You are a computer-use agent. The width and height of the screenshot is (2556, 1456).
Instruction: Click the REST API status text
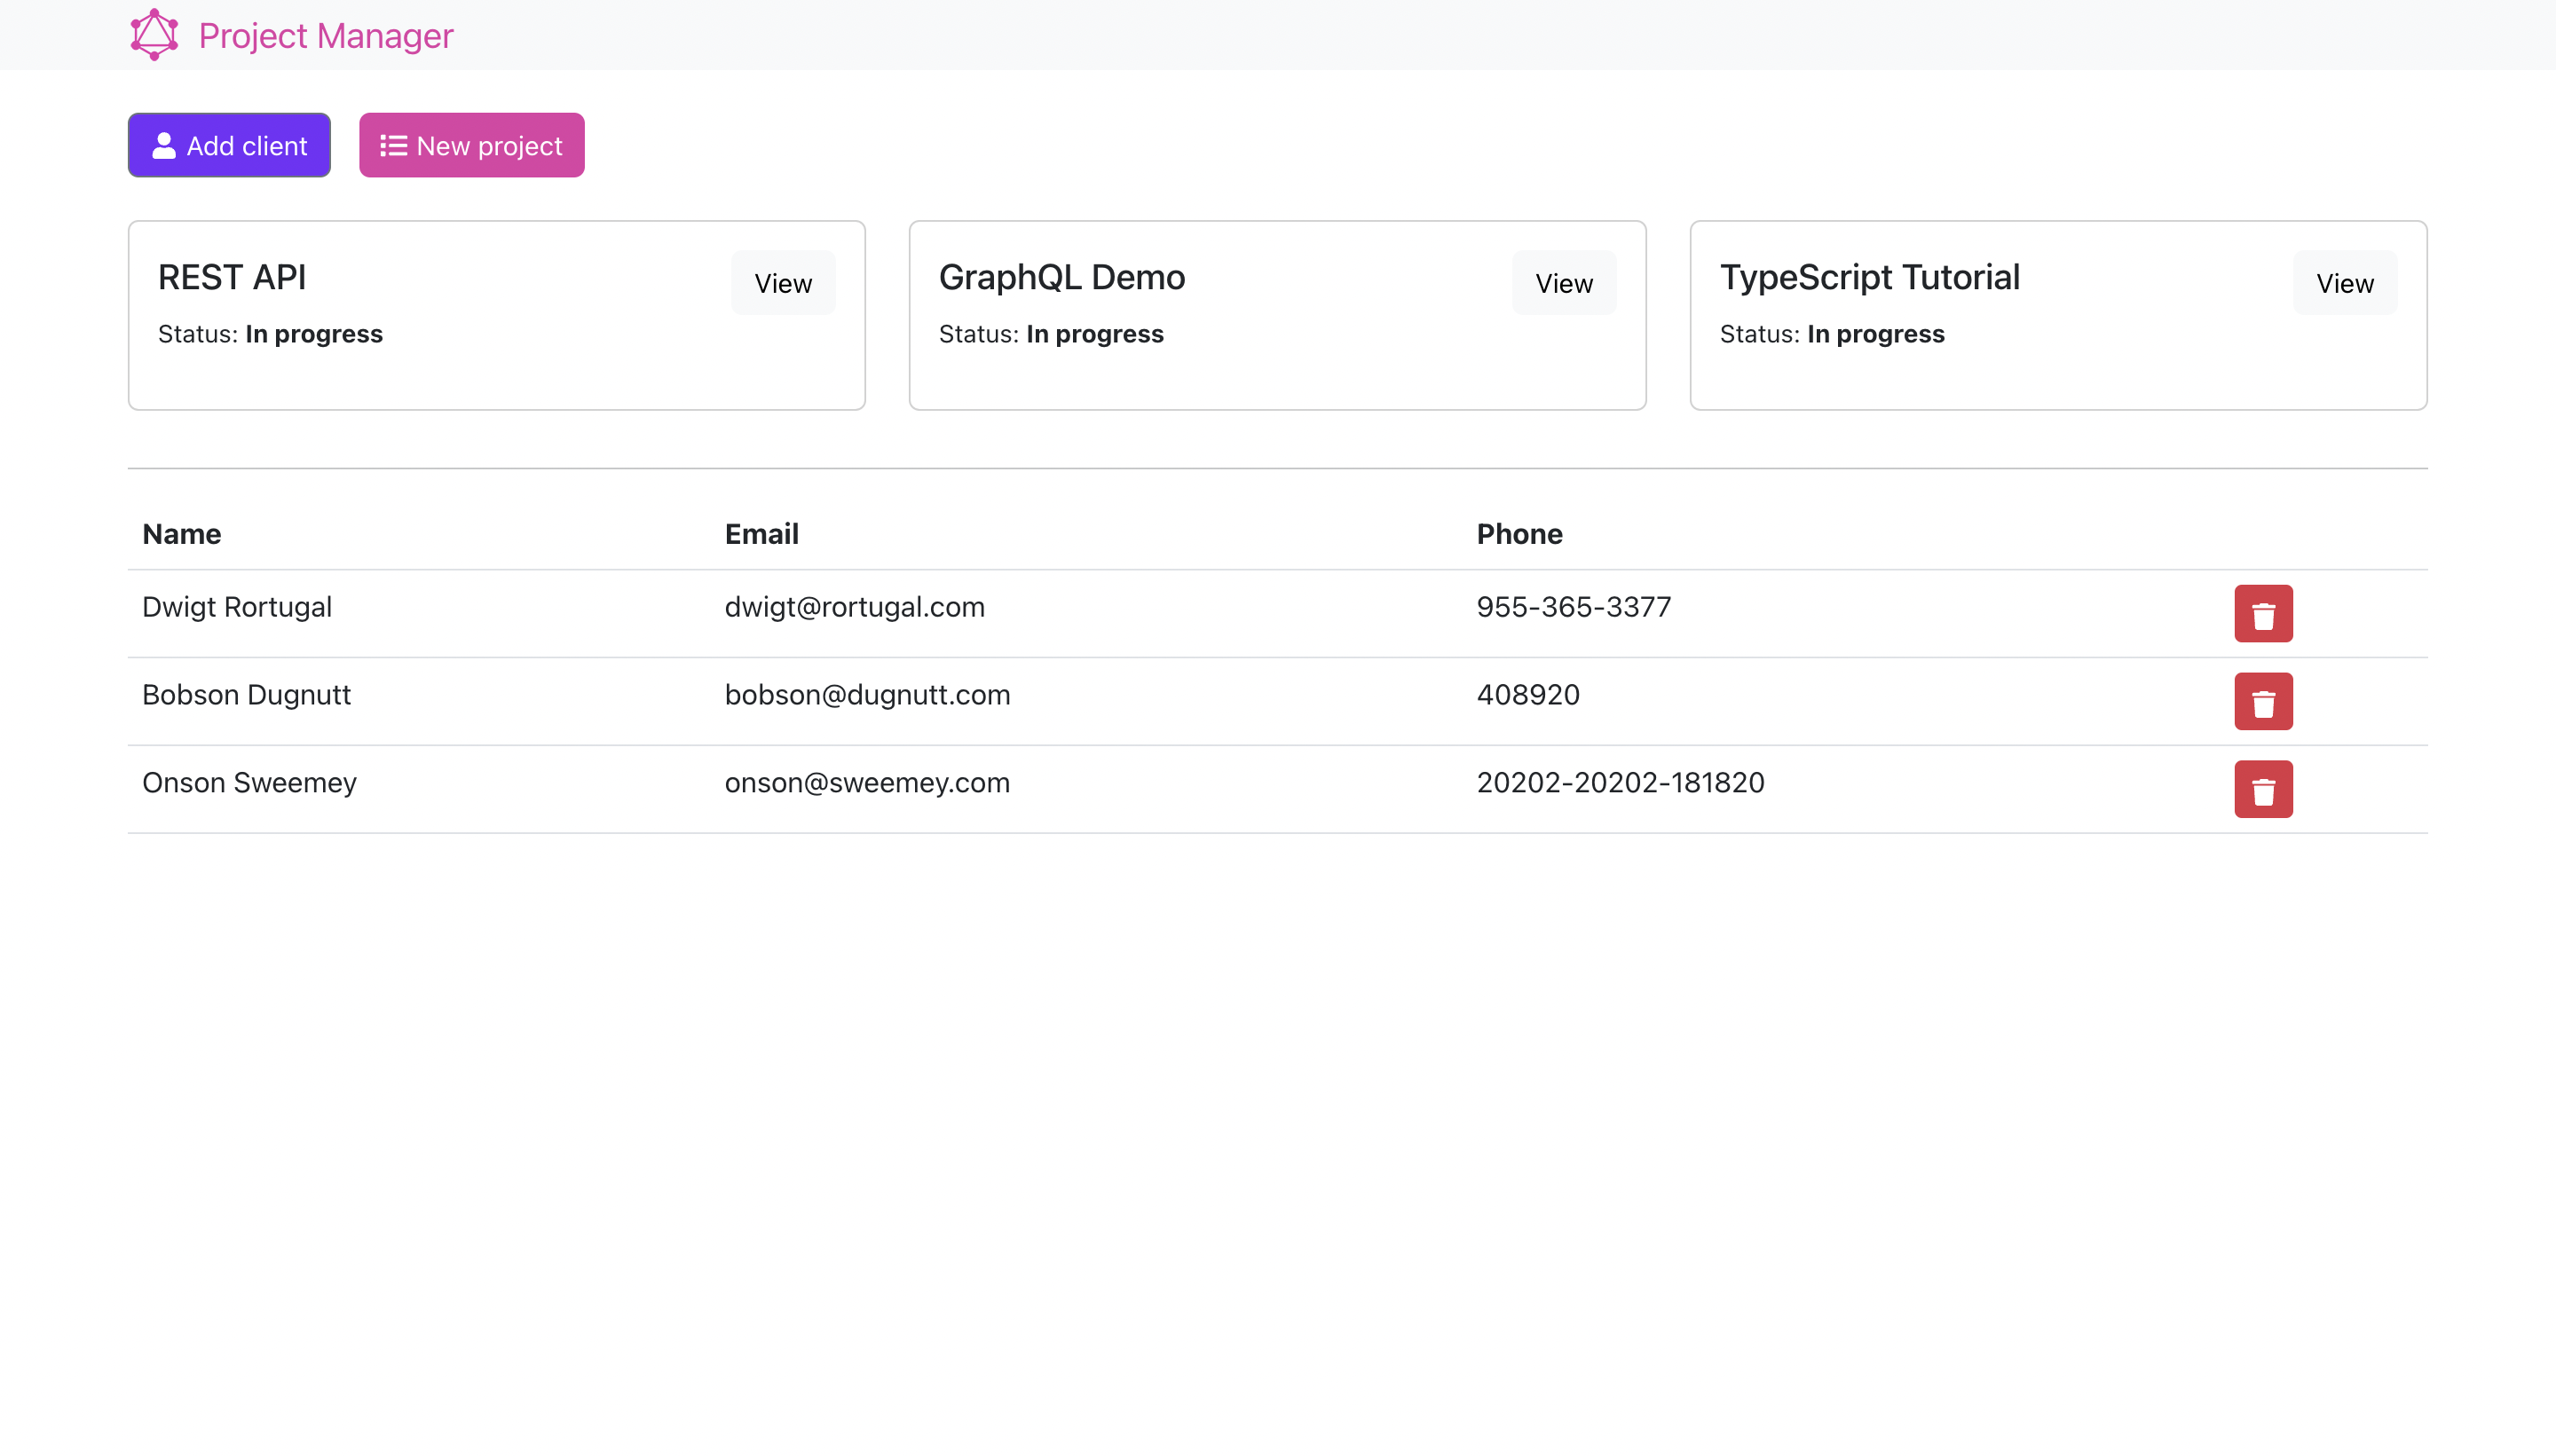(270, 334)
